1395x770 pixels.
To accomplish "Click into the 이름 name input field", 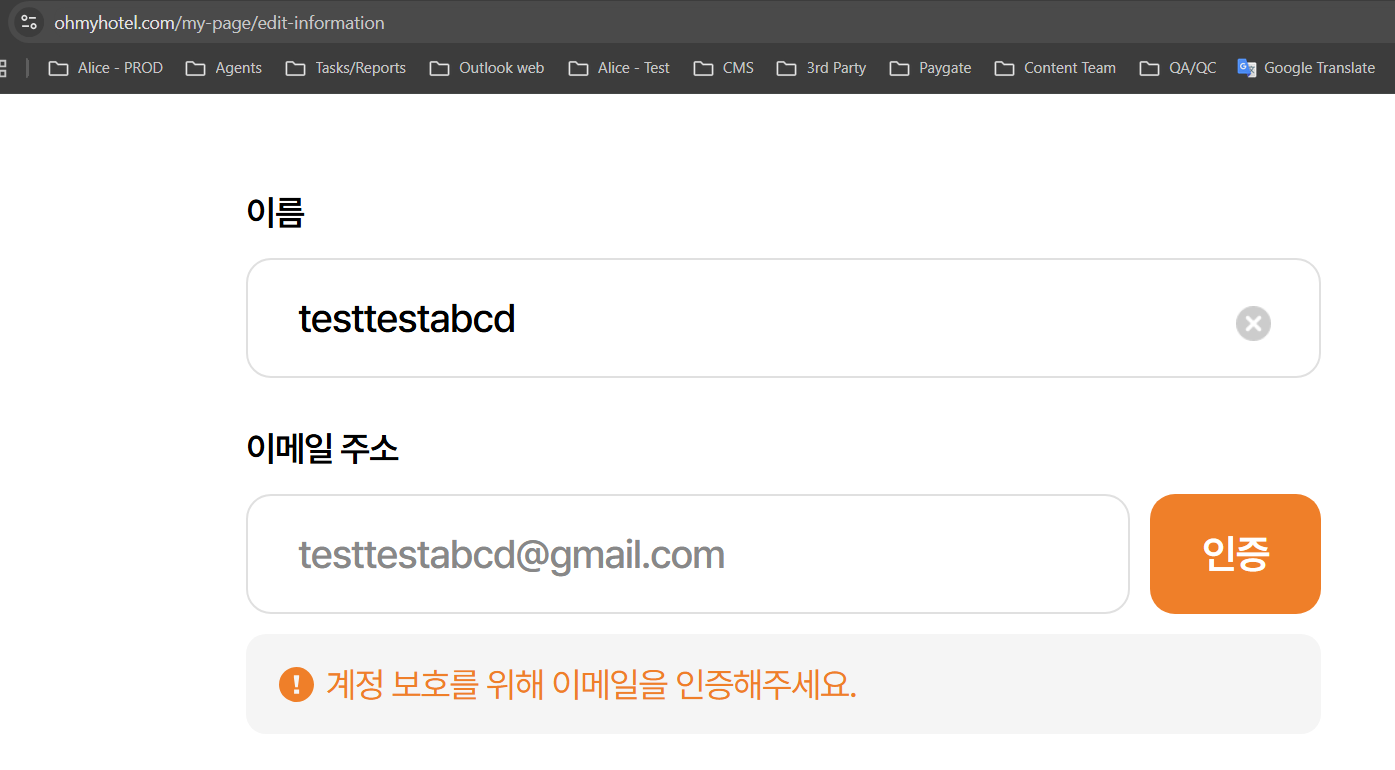I will (740, 319).
